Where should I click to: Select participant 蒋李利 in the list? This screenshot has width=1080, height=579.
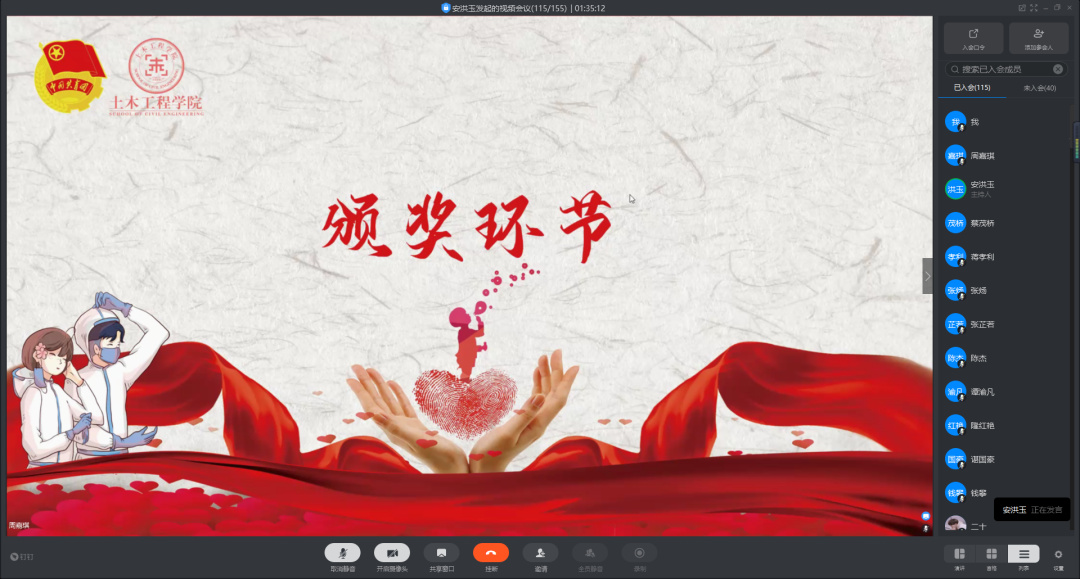point(1006,257)
